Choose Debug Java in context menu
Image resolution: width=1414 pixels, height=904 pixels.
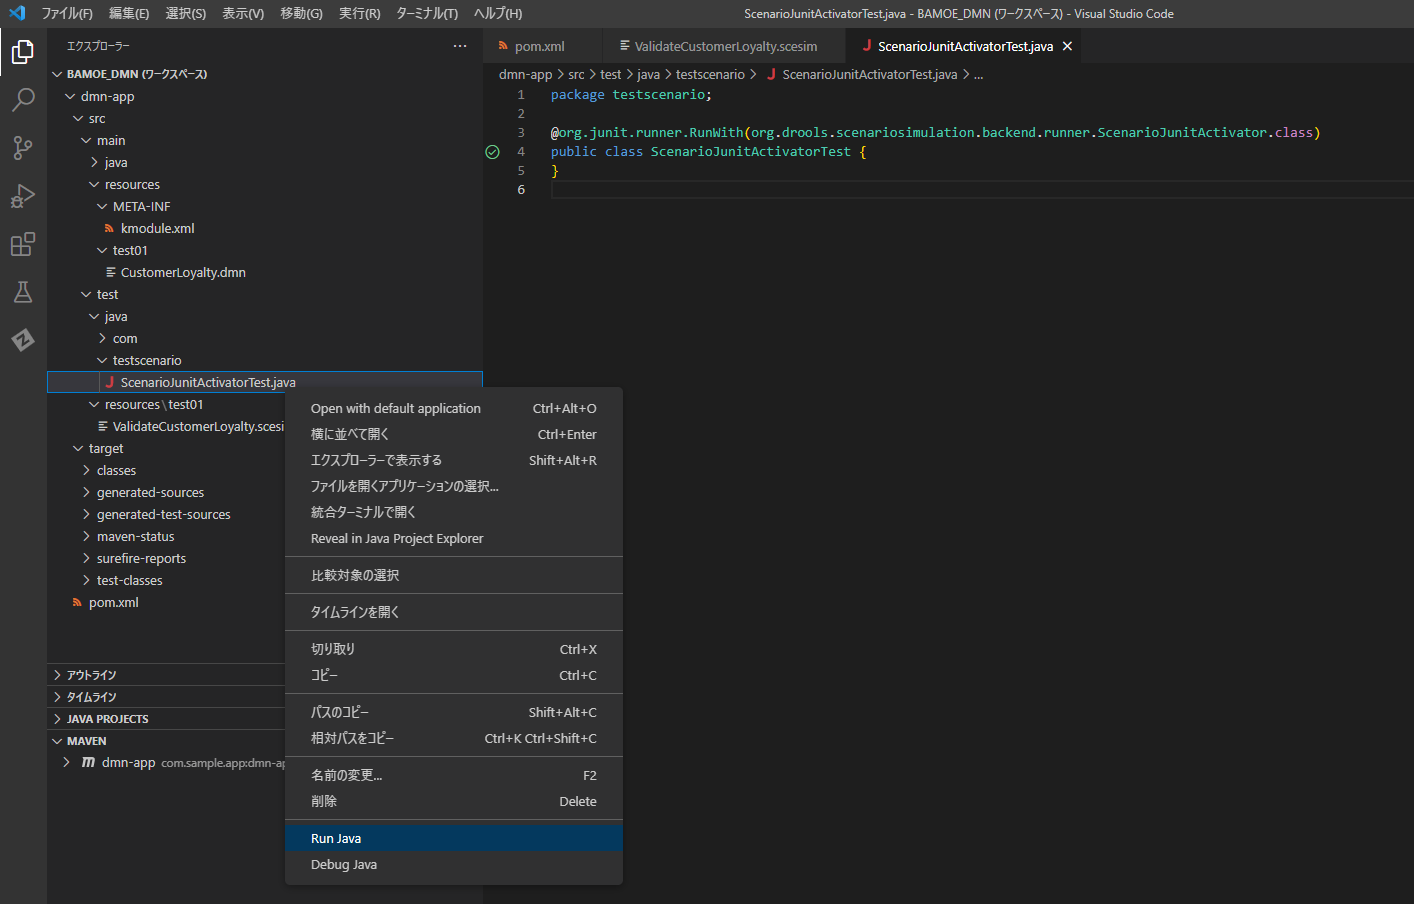click(344, 864)
